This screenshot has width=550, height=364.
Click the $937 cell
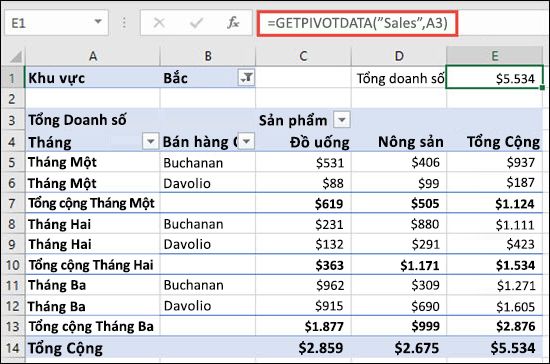click(495, 163)
